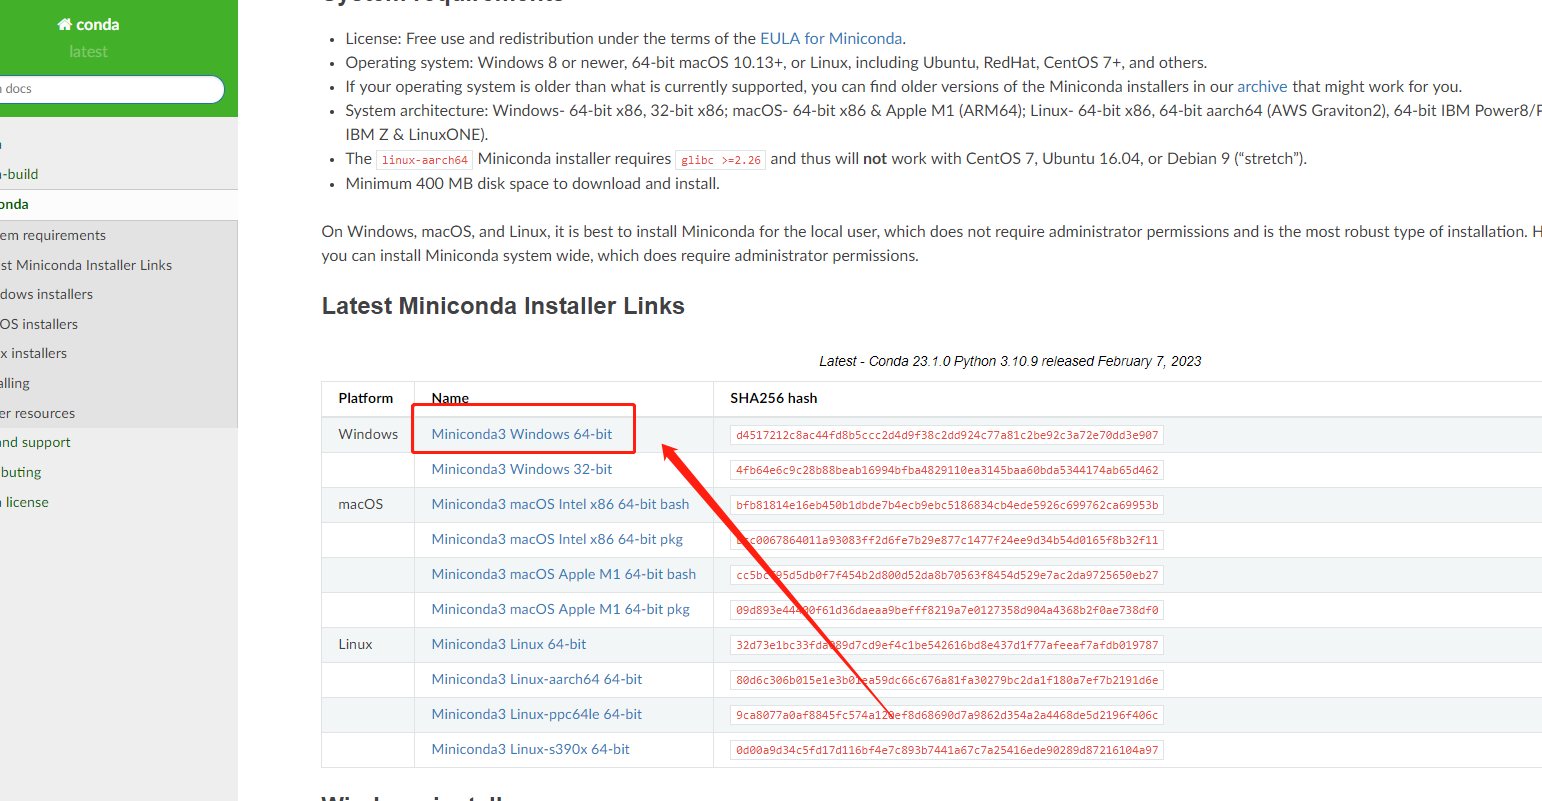The height and width of the screenshot is (801, 1542).
Task: Click the macOS Intel bash hash starting bfb81814
Action: (947, 505)
